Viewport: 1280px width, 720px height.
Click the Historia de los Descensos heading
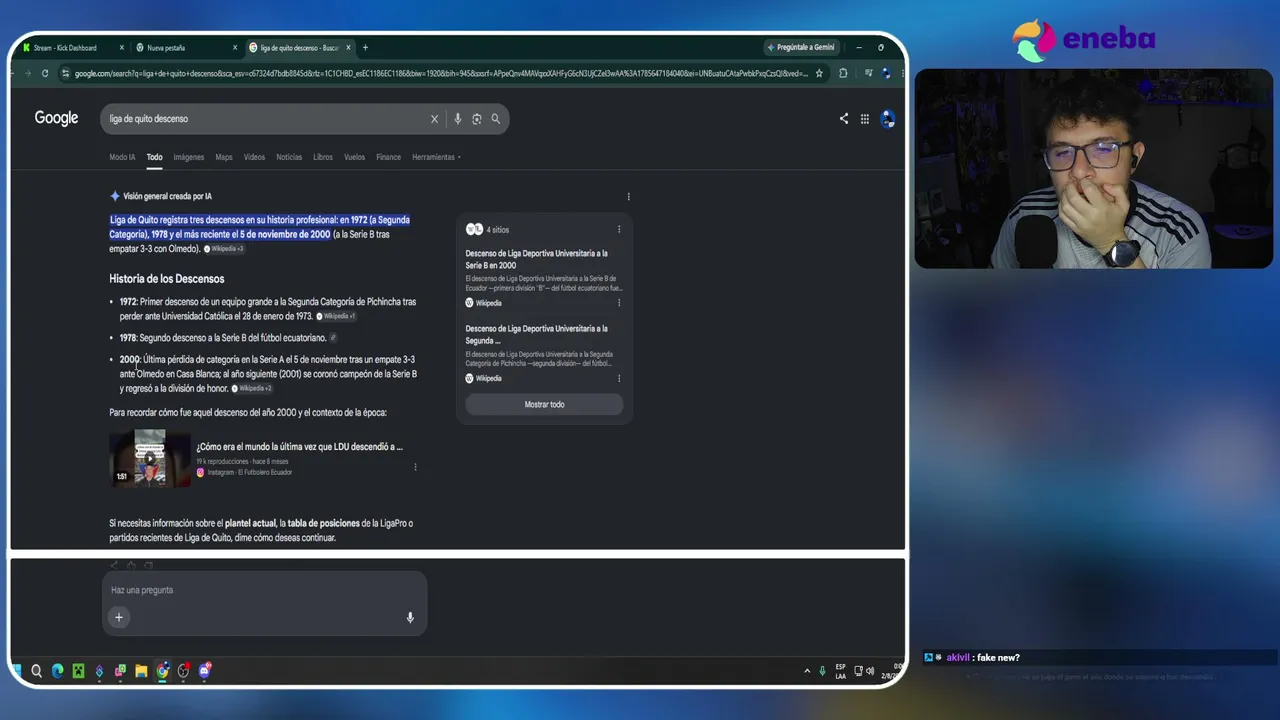click(167, 279)
